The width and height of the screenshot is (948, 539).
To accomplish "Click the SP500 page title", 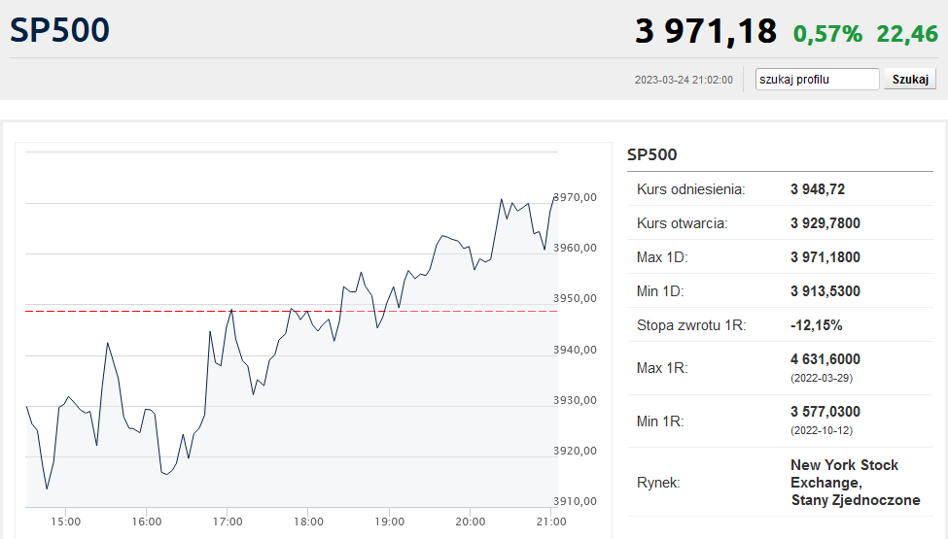I will tap(59, 30).
